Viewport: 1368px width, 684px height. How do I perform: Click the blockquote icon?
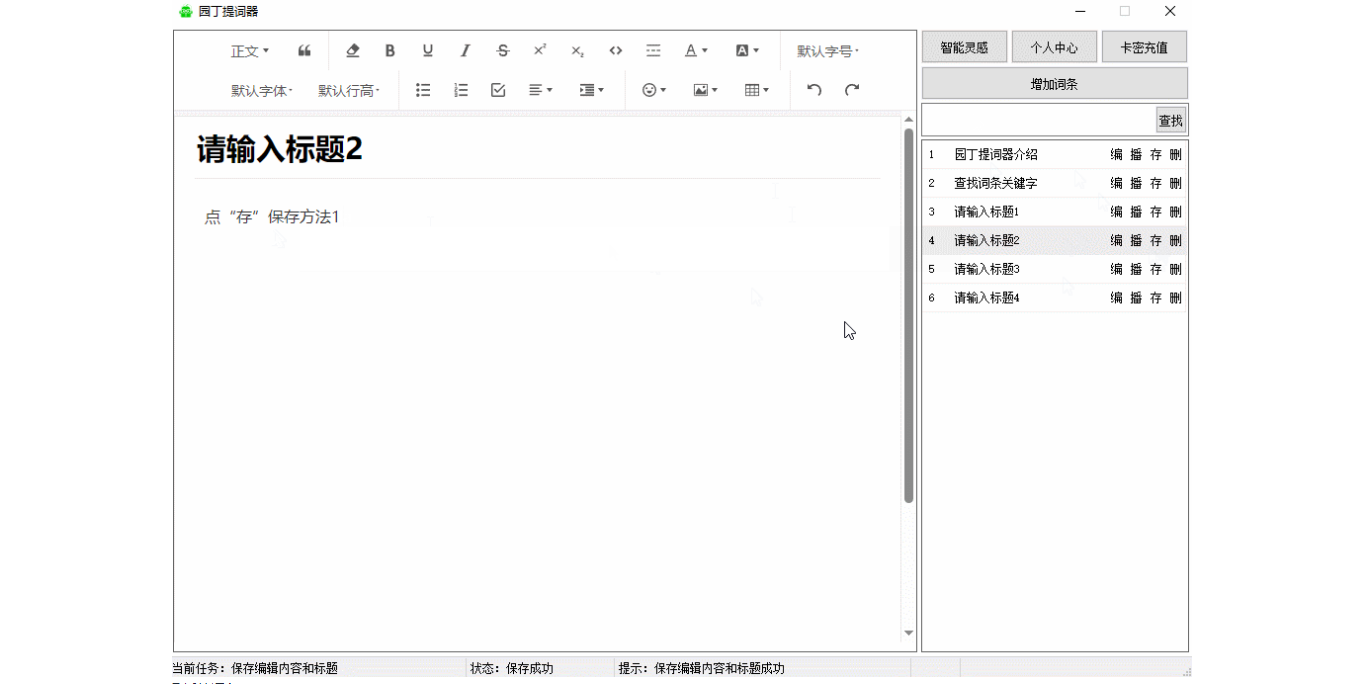pos(304,51)
